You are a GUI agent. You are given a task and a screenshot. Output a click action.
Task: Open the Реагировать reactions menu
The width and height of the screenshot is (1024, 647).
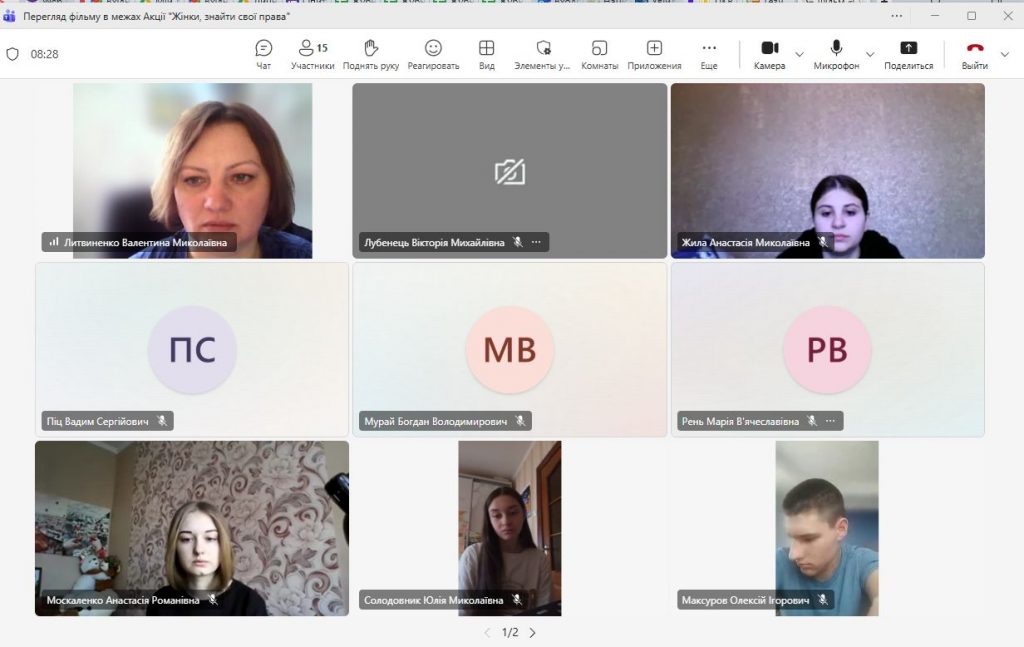coord(433,54)
